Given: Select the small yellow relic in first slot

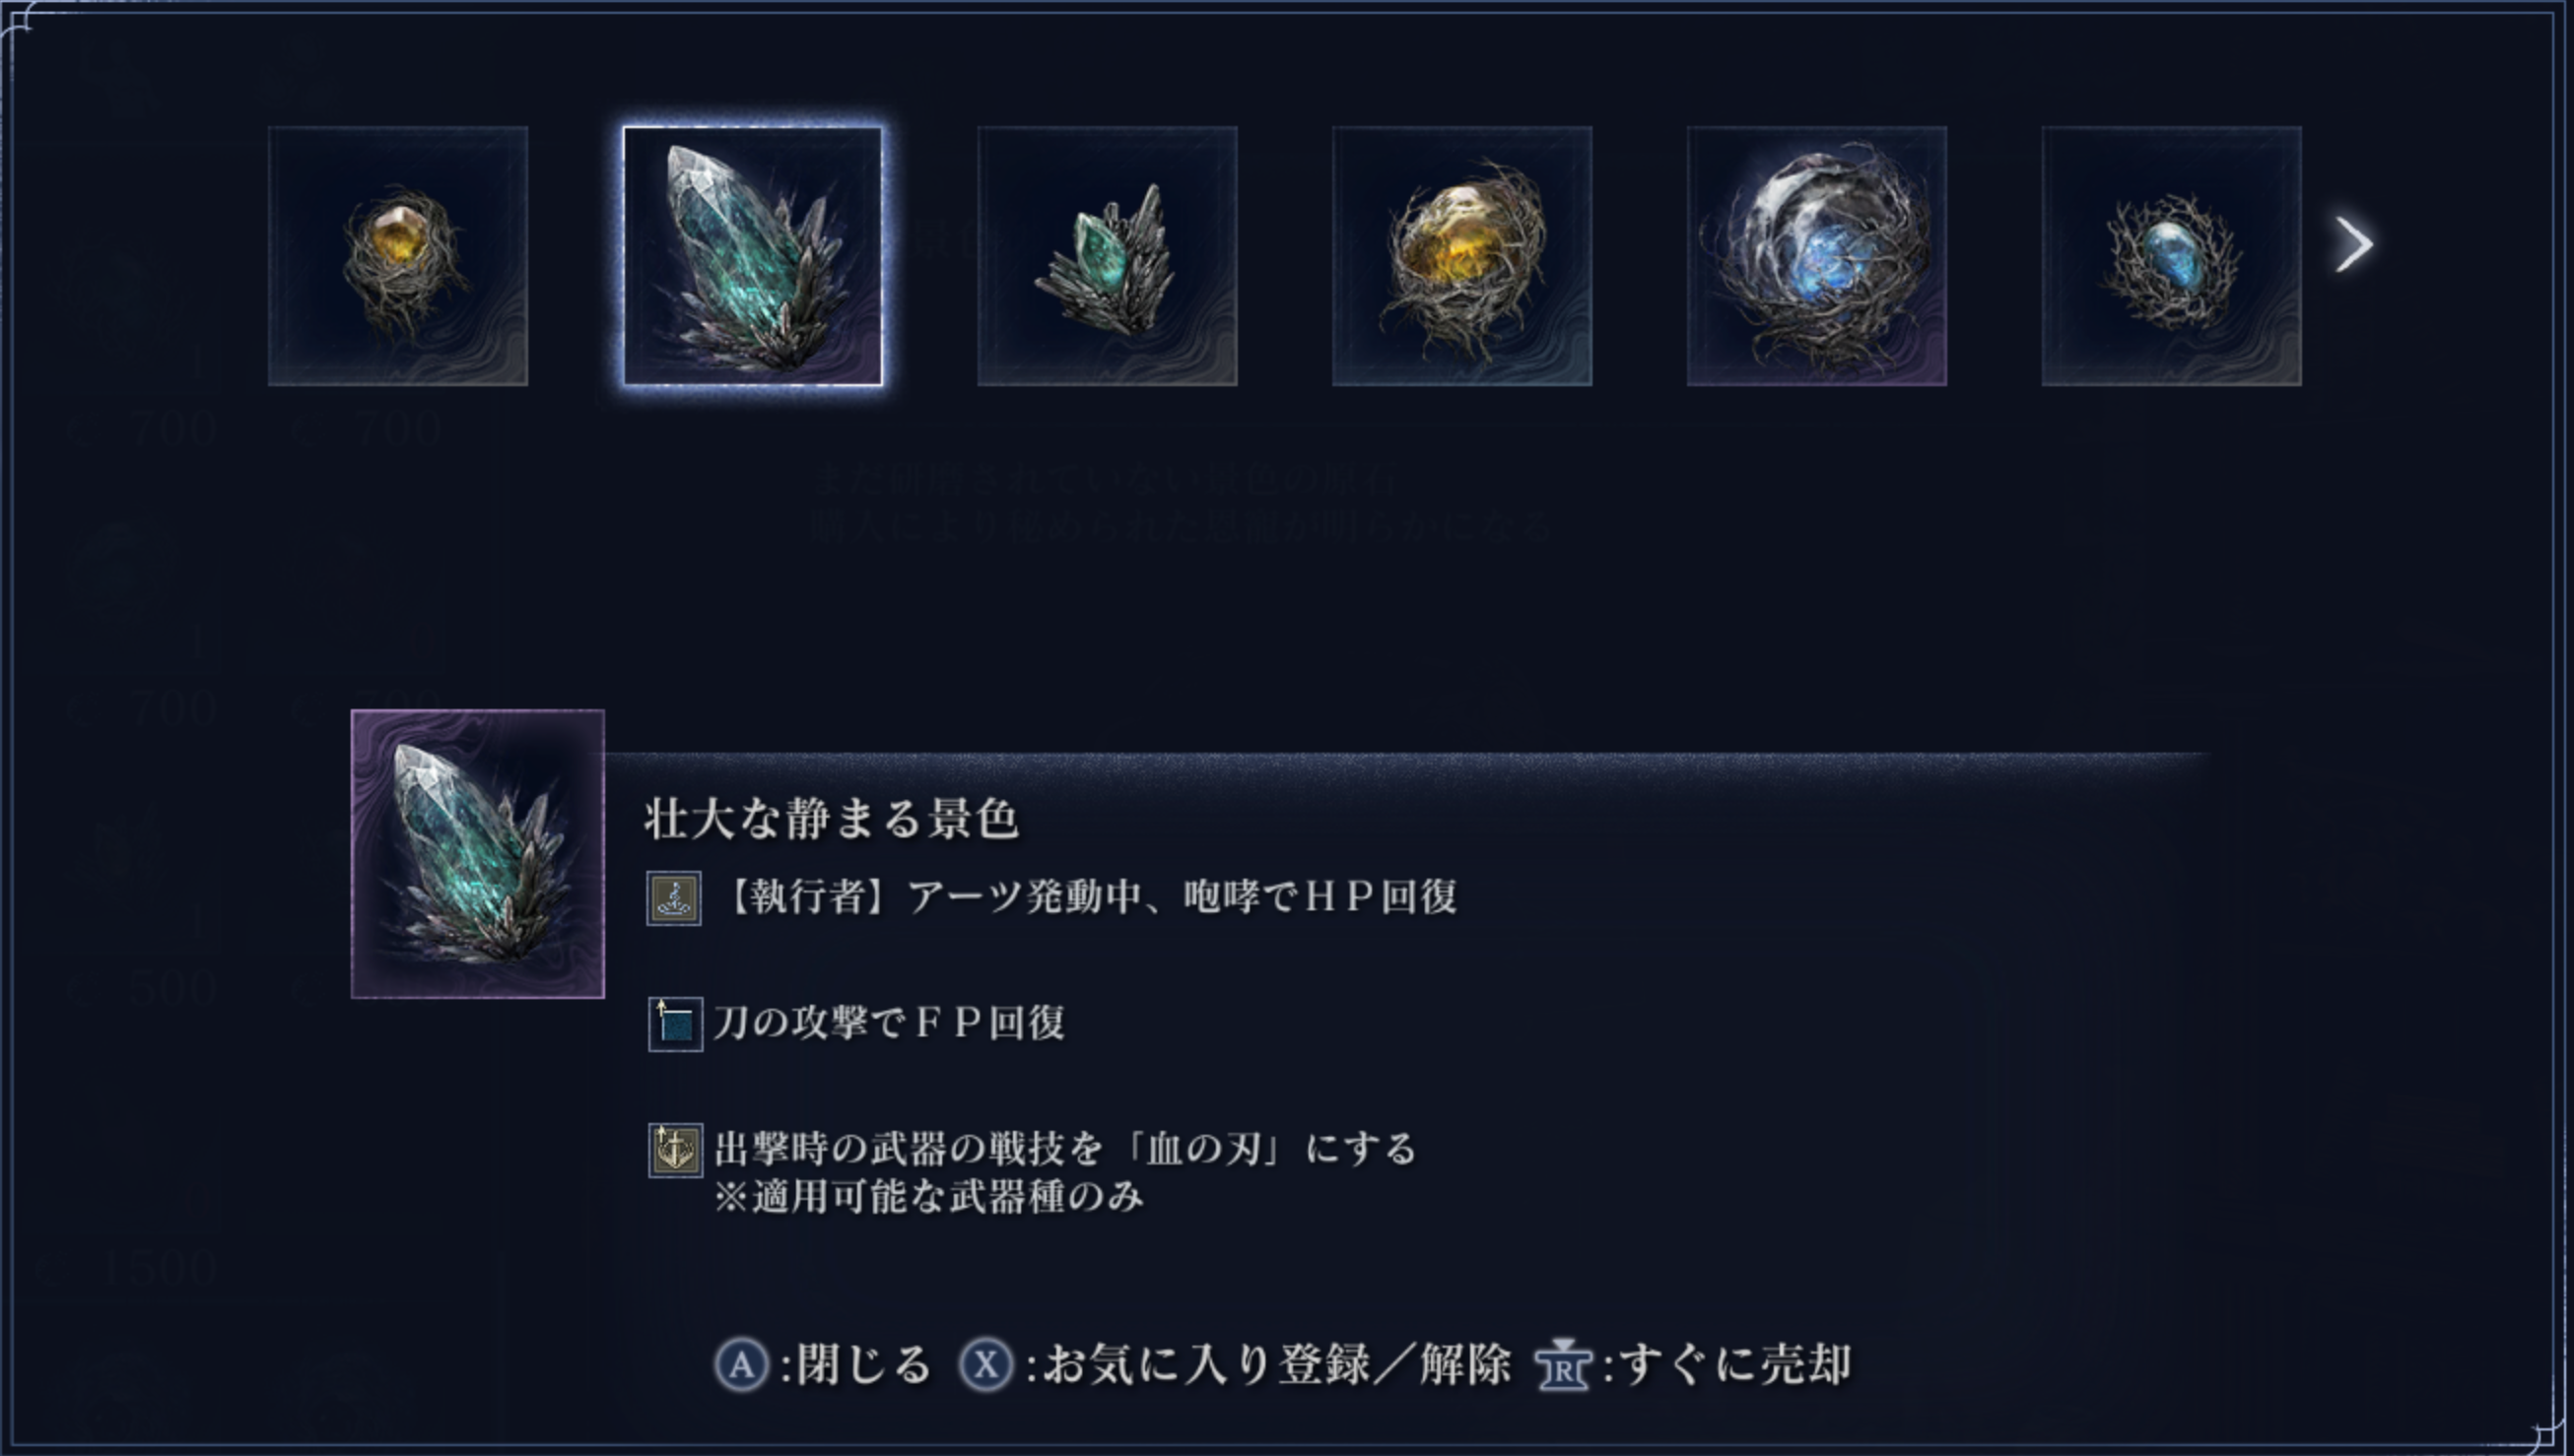Looking at the screenshot, I should (398, 256).
